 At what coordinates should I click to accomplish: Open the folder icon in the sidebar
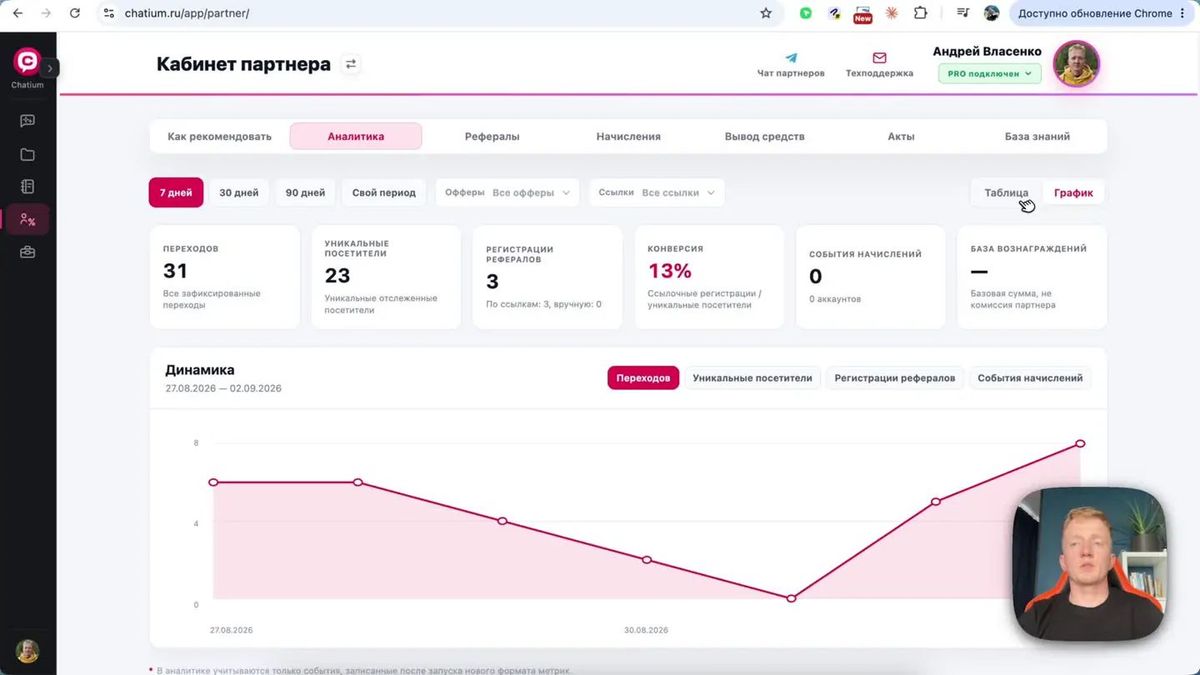(27, 154)
